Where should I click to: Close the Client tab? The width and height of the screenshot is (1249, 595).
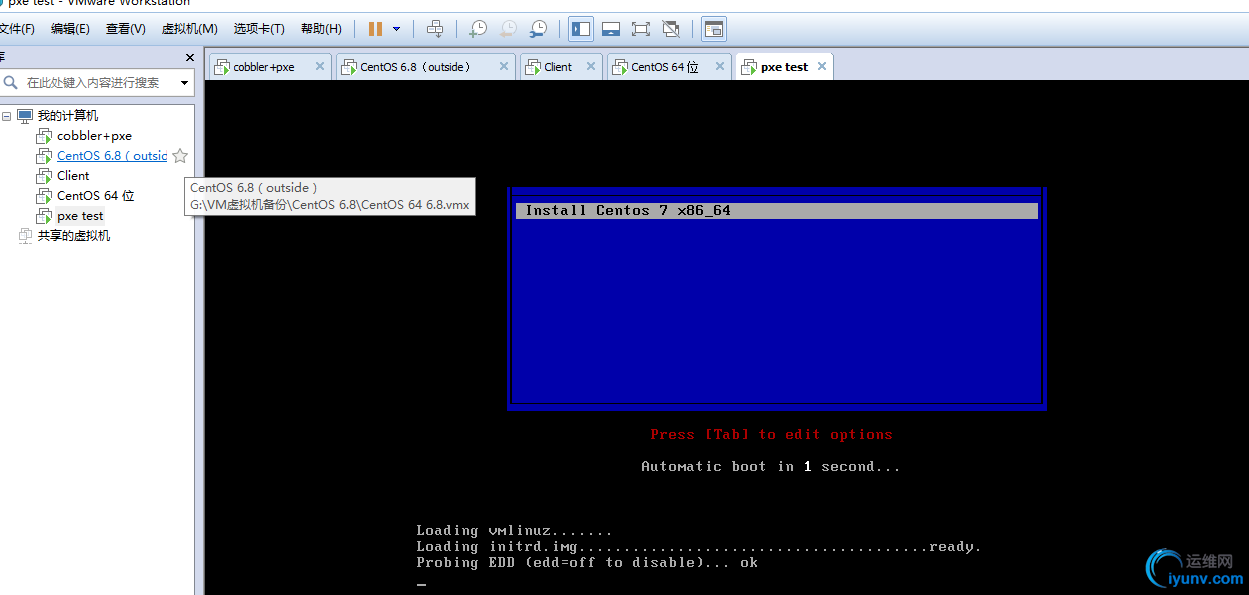[x=592, y=67]
